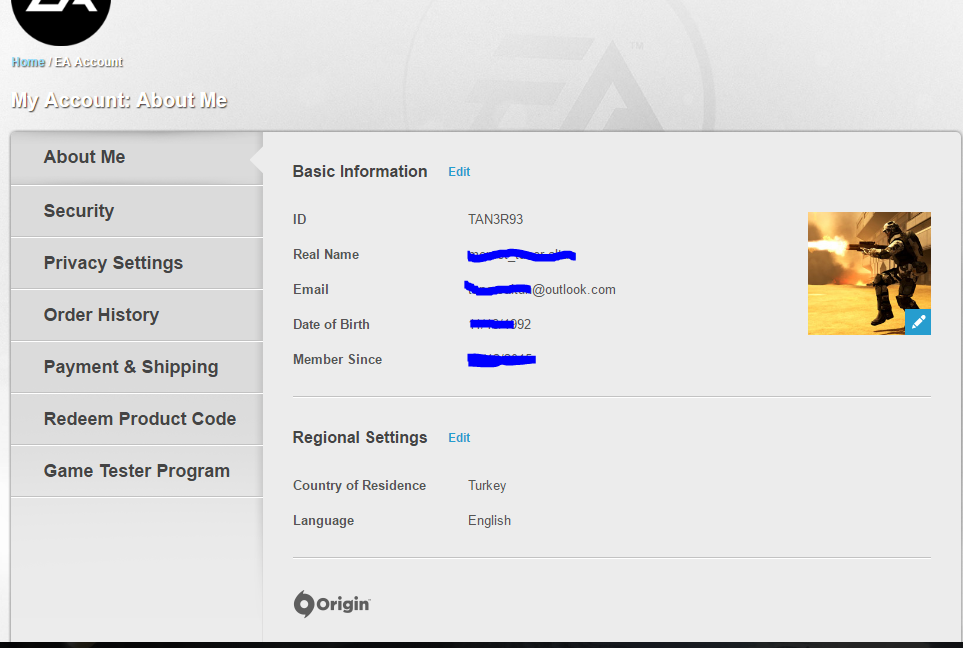The width and height of the screenshot is (963, 648).
Task: Click the Member Since label
Action: (x=337, y=359)
